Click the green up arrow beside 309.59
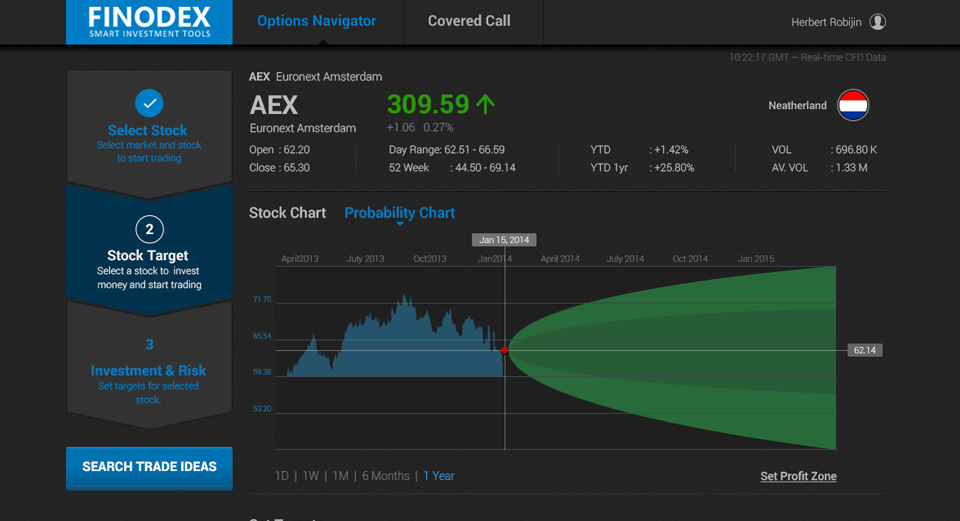 486,104
